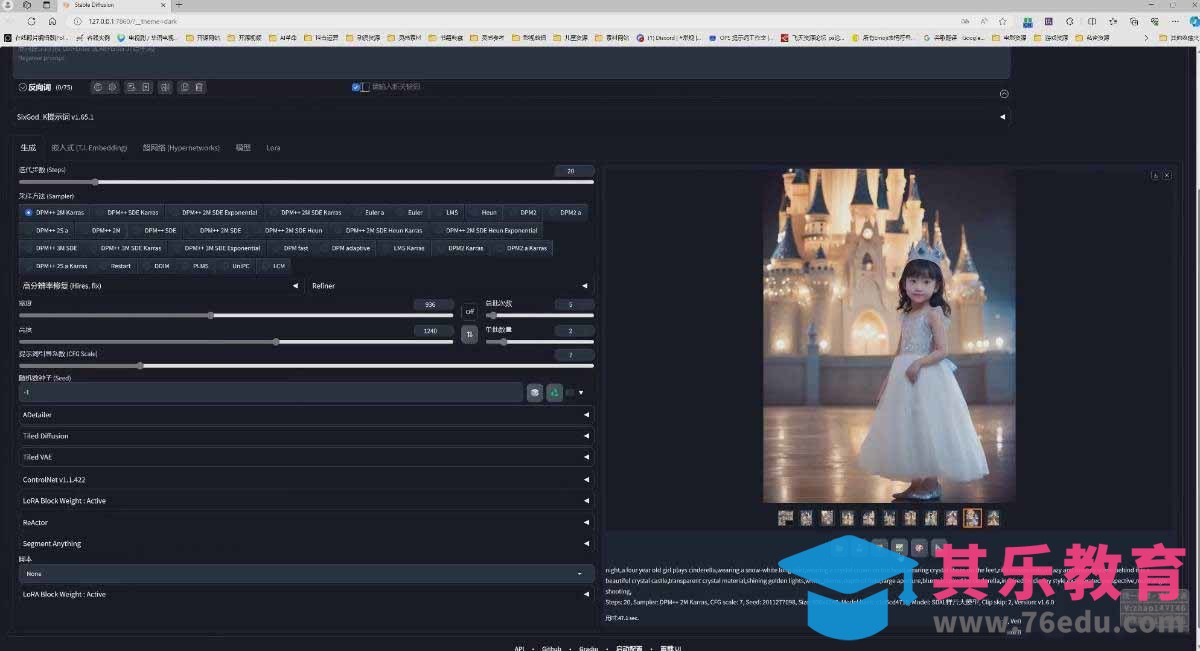Click the width slider with value 936
The width and height of the screenshot is (1200, 651).
pyautogui.click(x=236, y=315)
